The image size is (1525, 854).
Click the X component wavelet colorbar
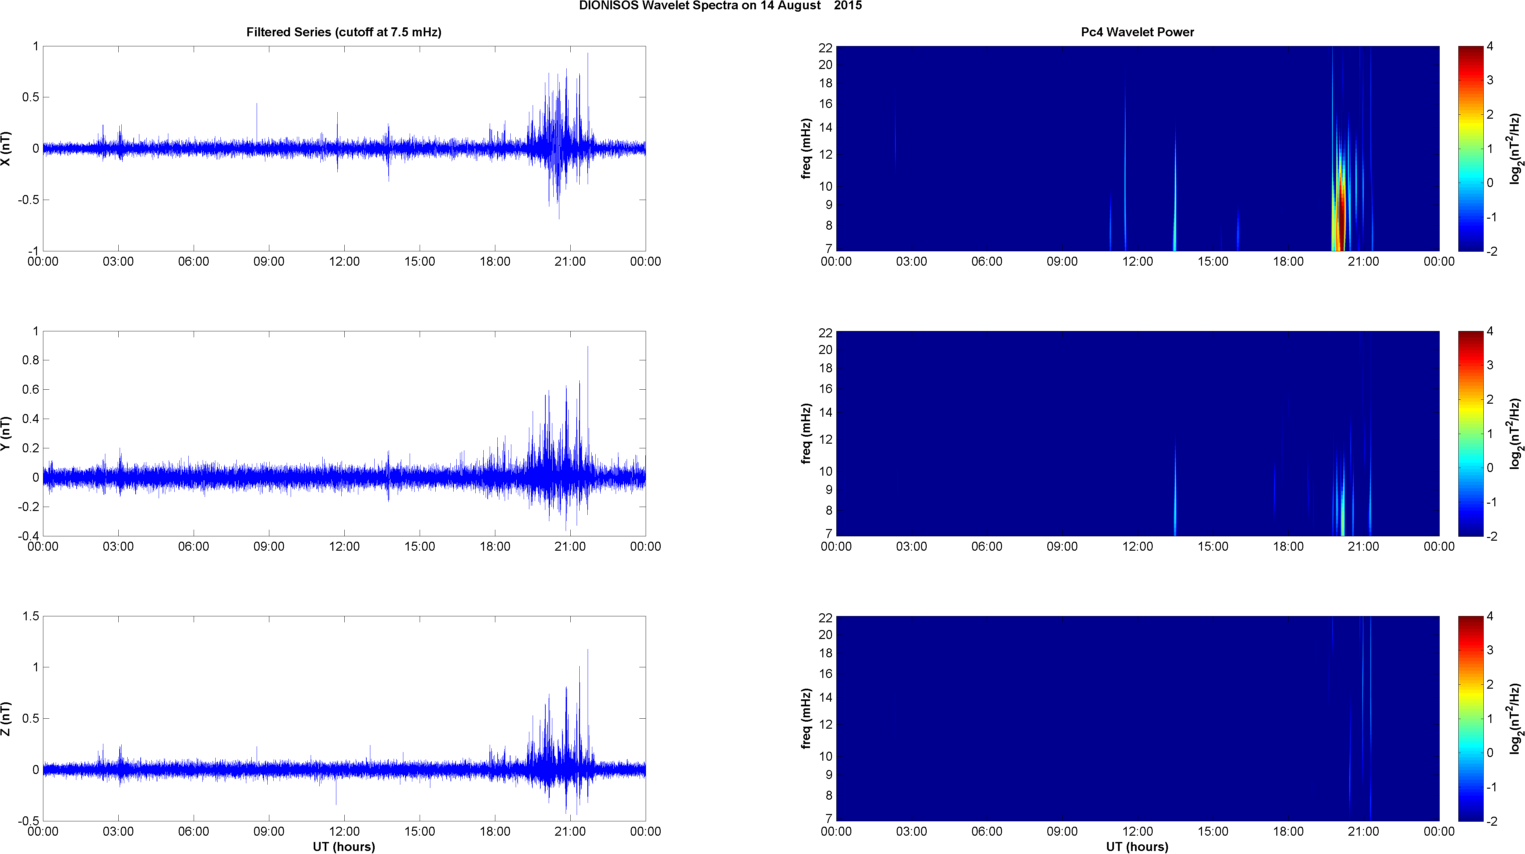(1470, 148)
